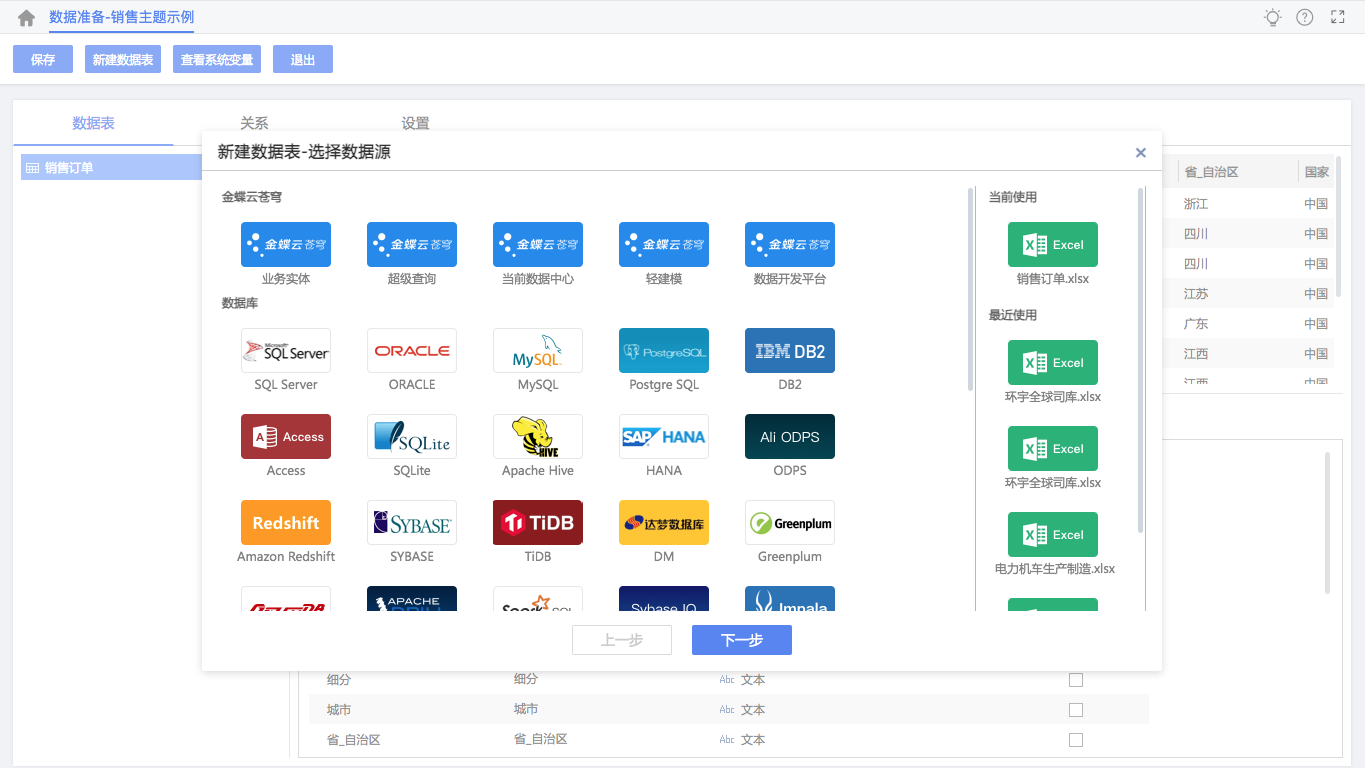The width and height of the screenshot is (1365, 768).
Task: Choose Amazon Redshift as source
Action: tap(286, 523)
